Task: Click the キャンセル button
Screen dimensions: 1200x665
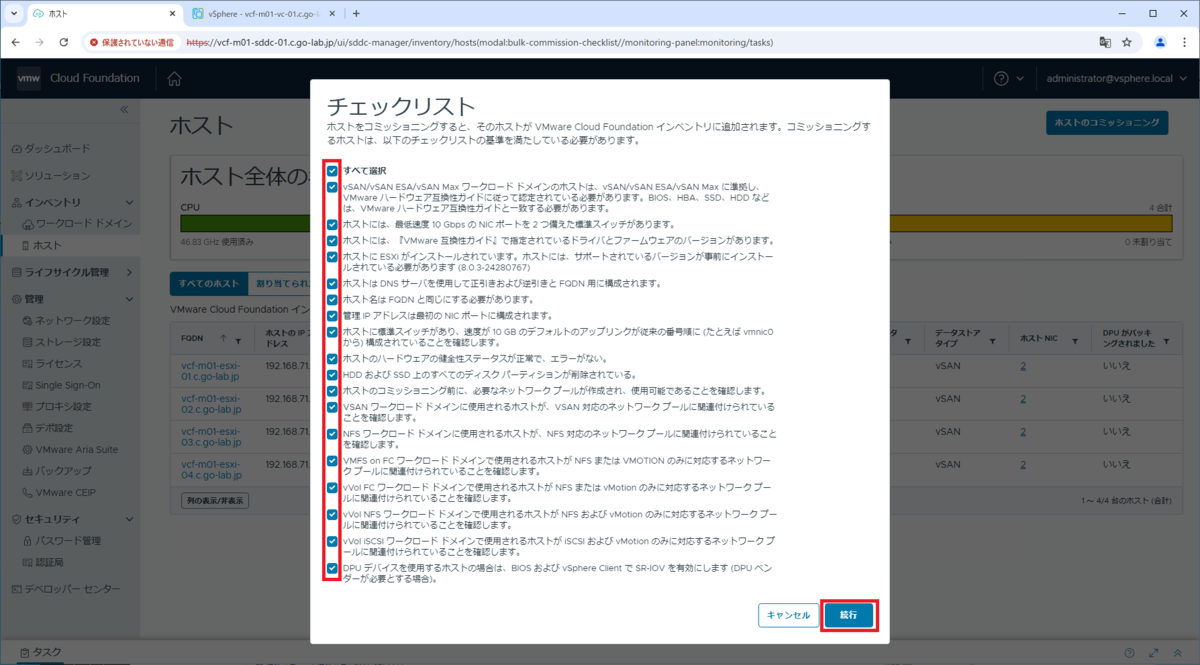Action: 788,615
